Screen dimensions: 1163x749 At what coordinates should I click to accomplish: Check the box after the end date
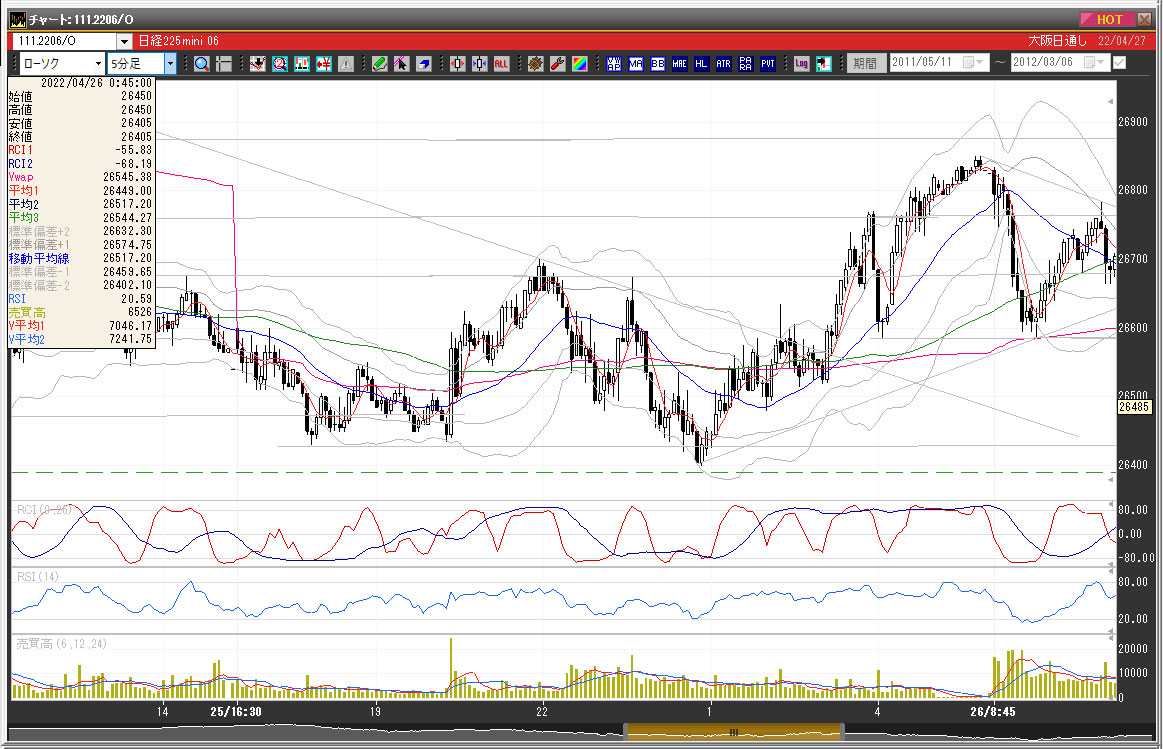[x=1119, y=63]
